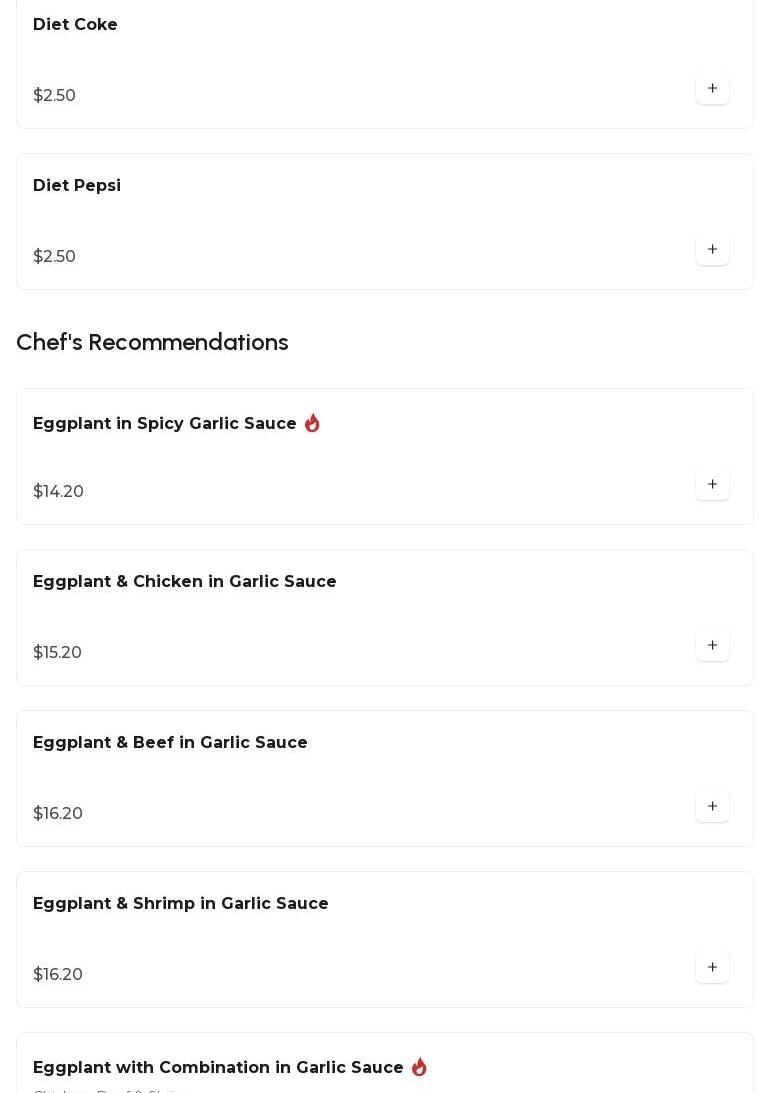Click the Chef's Recommendations section heading
Viewport: 770px width, 1093px height.
tap(152, 343)
